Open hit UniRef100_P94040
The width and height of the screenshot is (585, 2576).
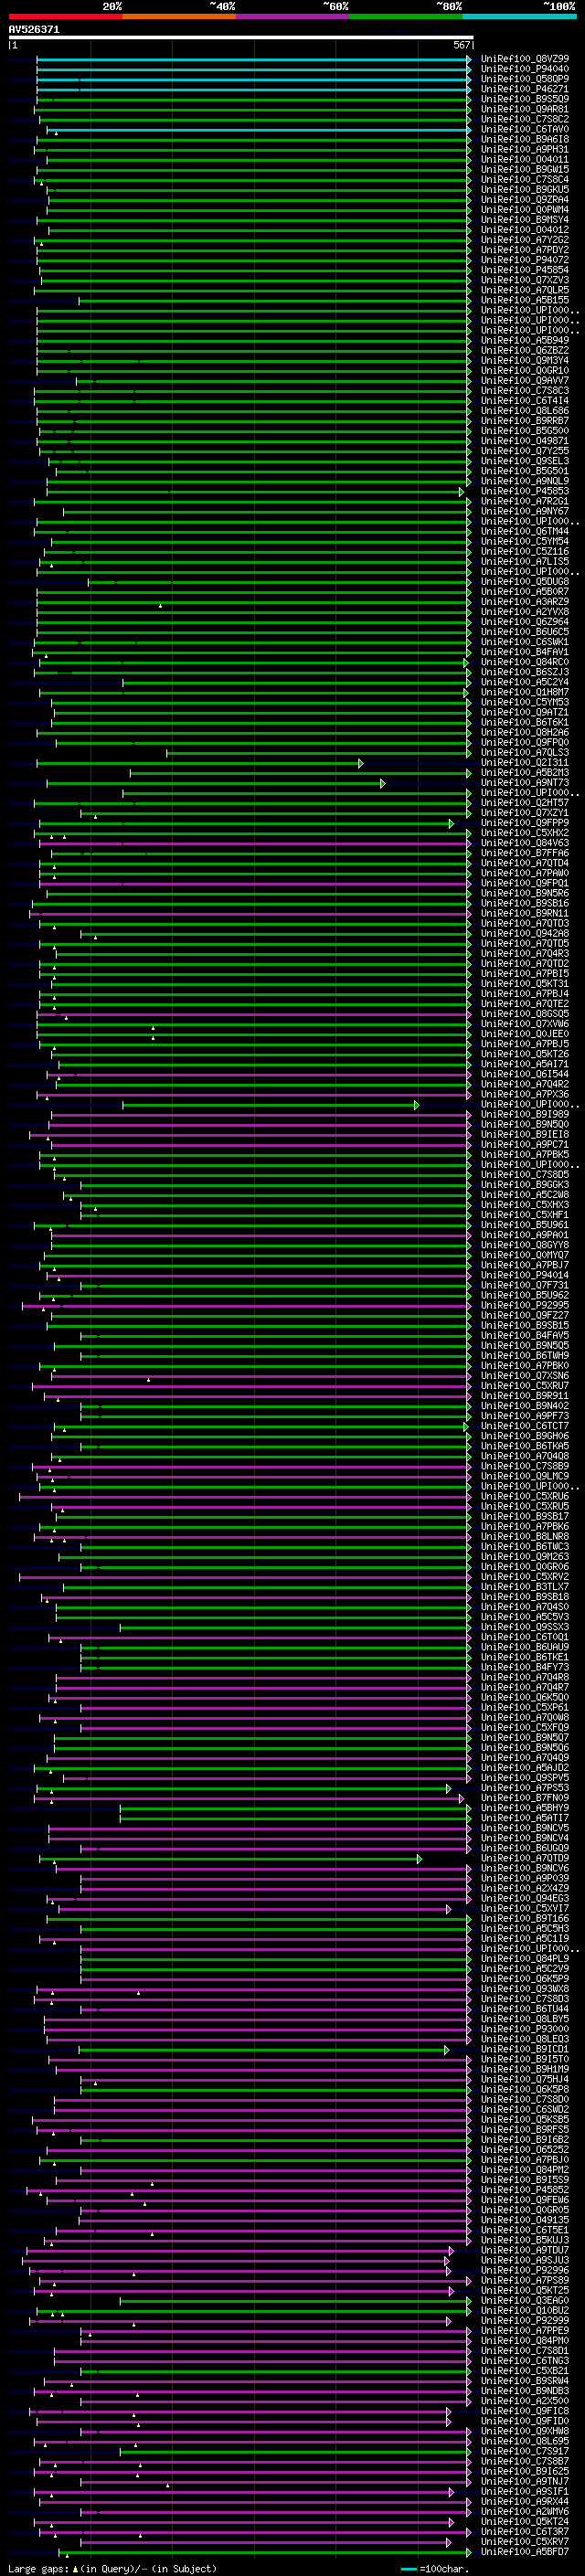525,69
